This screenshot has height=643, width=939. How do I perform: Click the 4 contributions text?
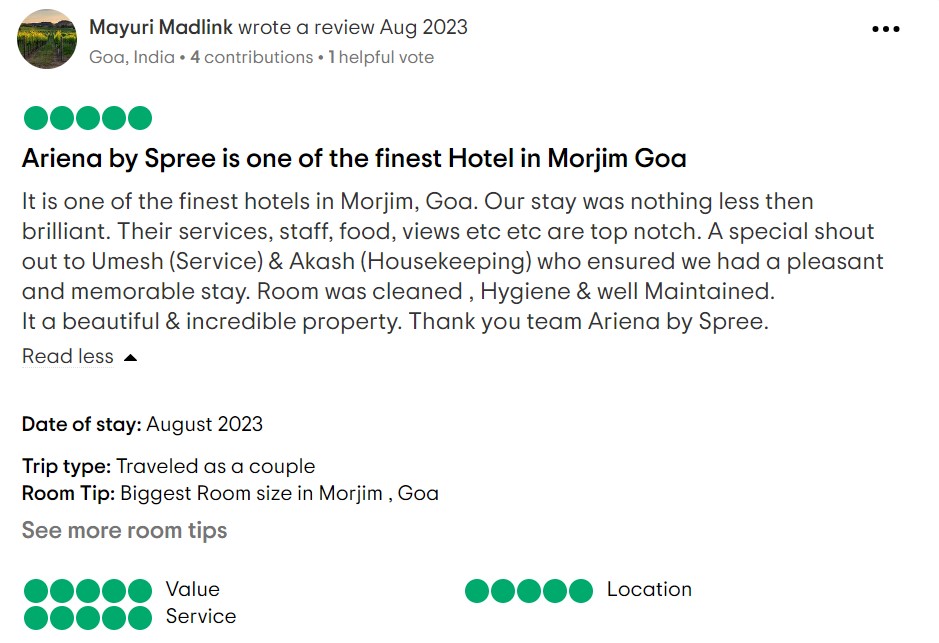click(251, 57)
